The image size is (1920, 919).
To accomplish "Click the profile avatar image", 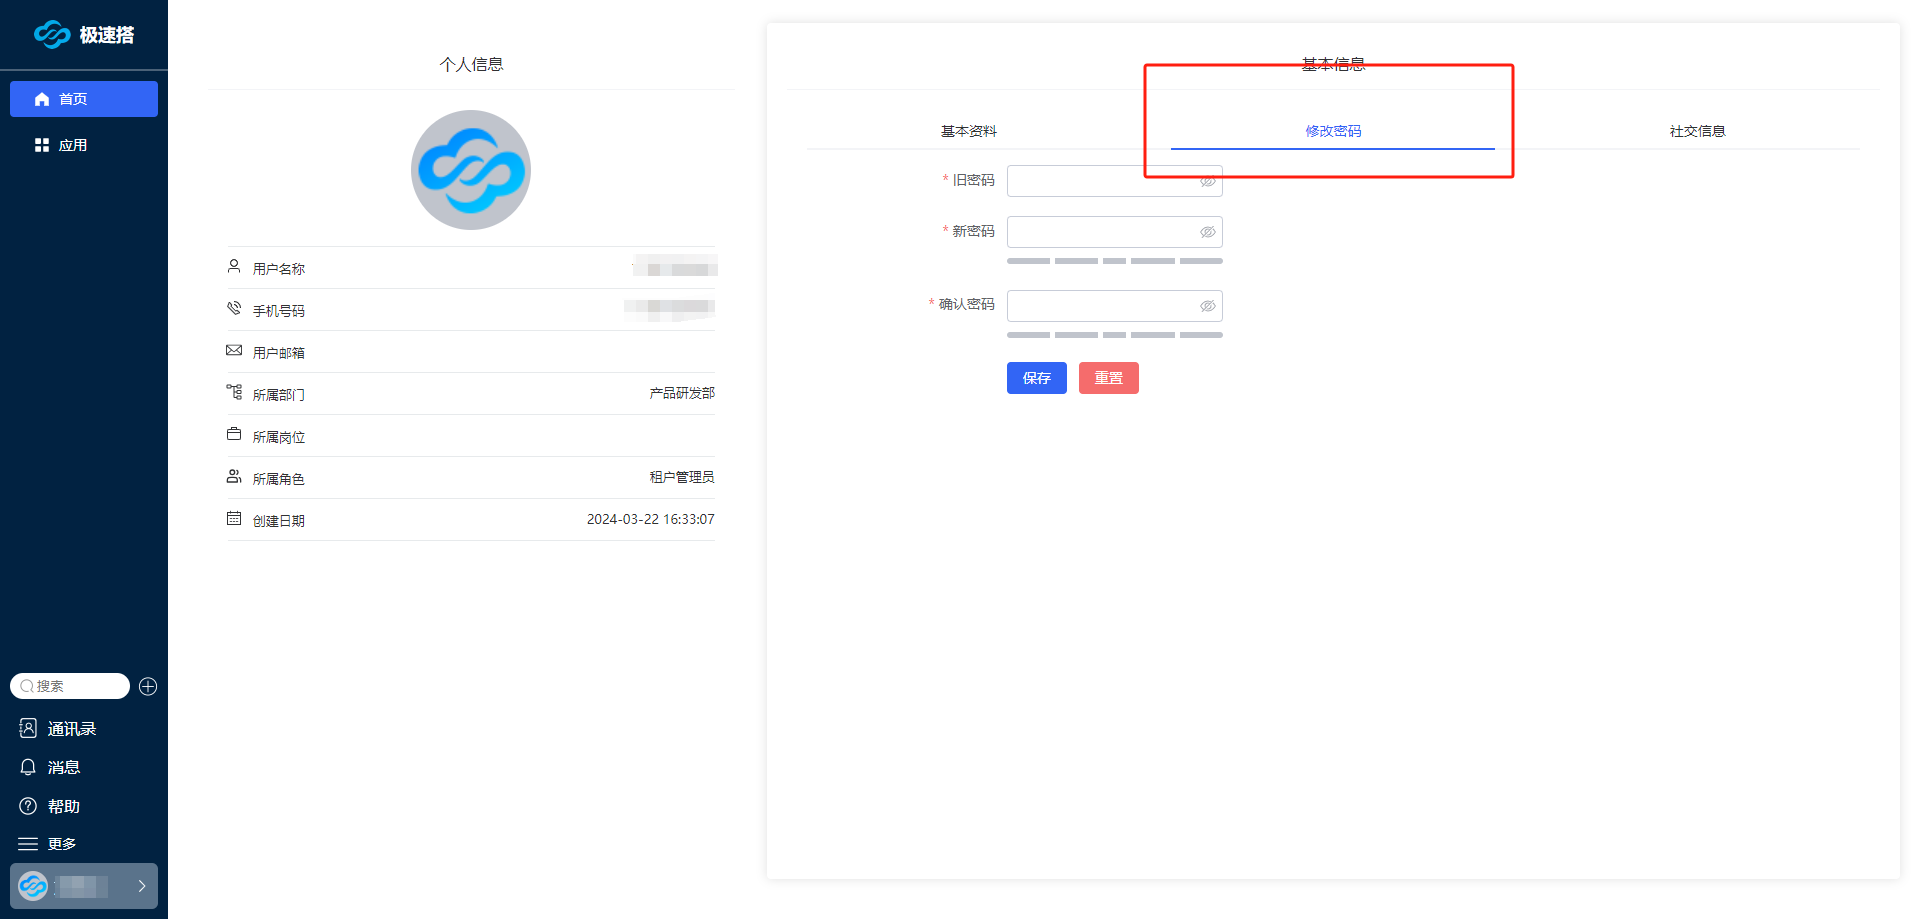I will click(x=471, y=170).
